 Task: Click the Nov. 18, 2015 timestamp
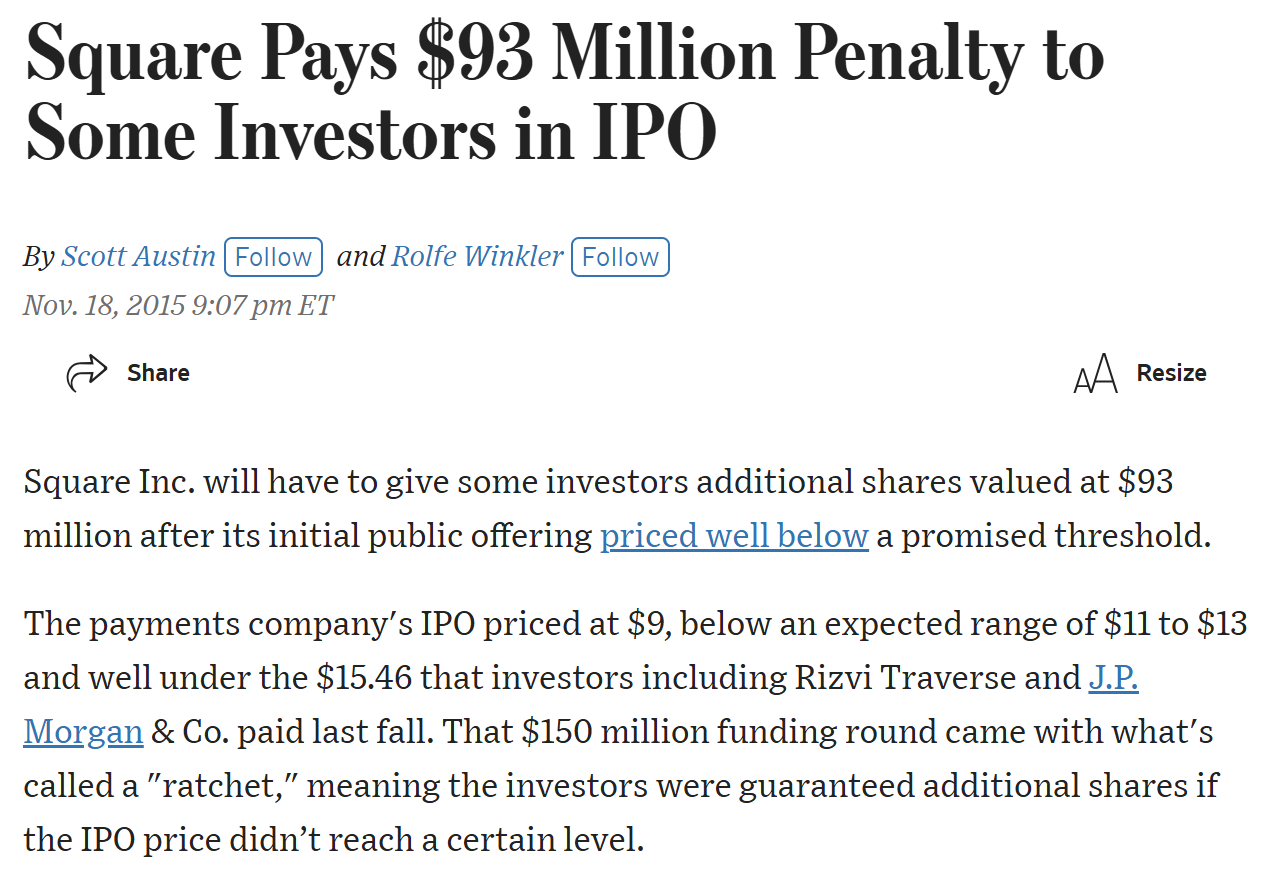tap(178, 305)
